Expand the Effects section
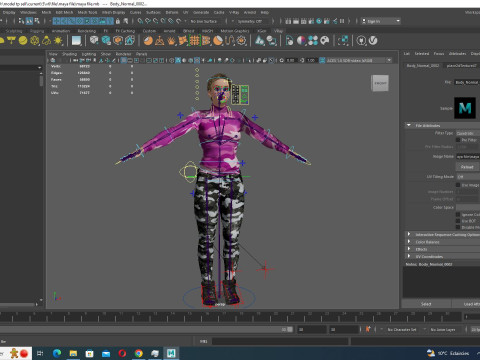 click(443, 249)
